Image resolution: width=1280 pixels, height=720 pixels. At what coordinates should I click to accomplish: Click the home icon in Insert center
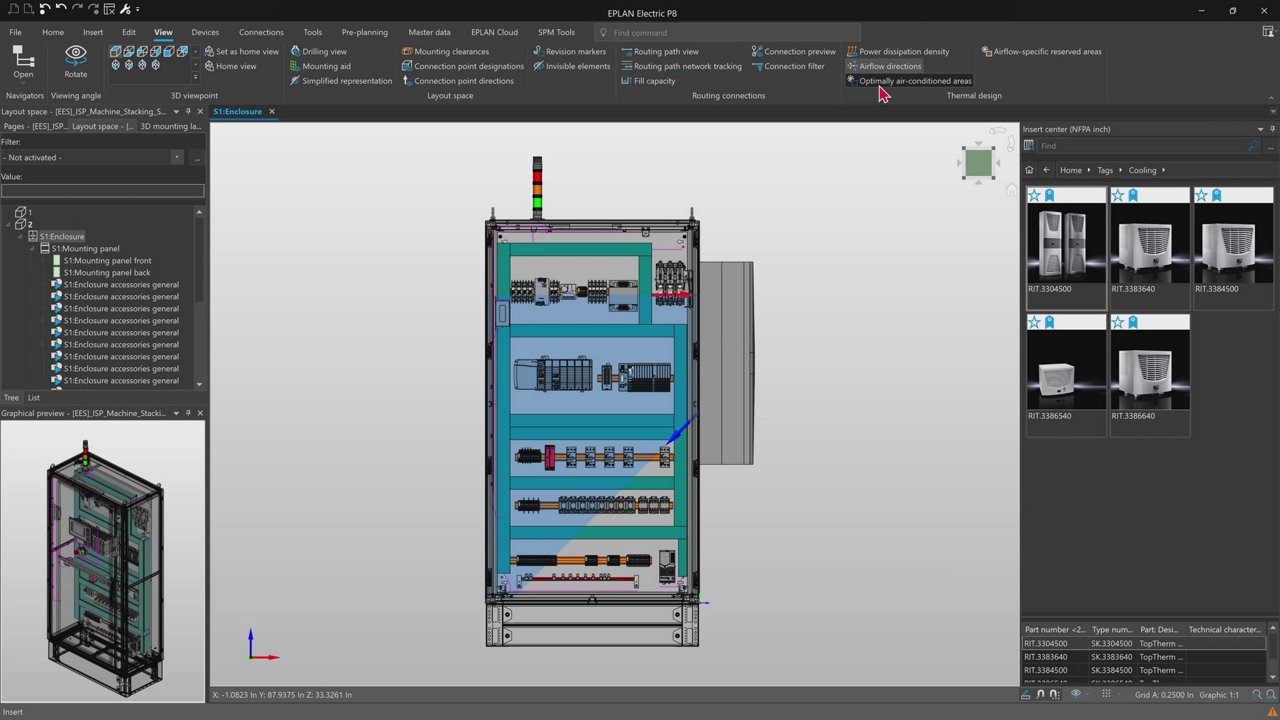[x=1029, y=170]
